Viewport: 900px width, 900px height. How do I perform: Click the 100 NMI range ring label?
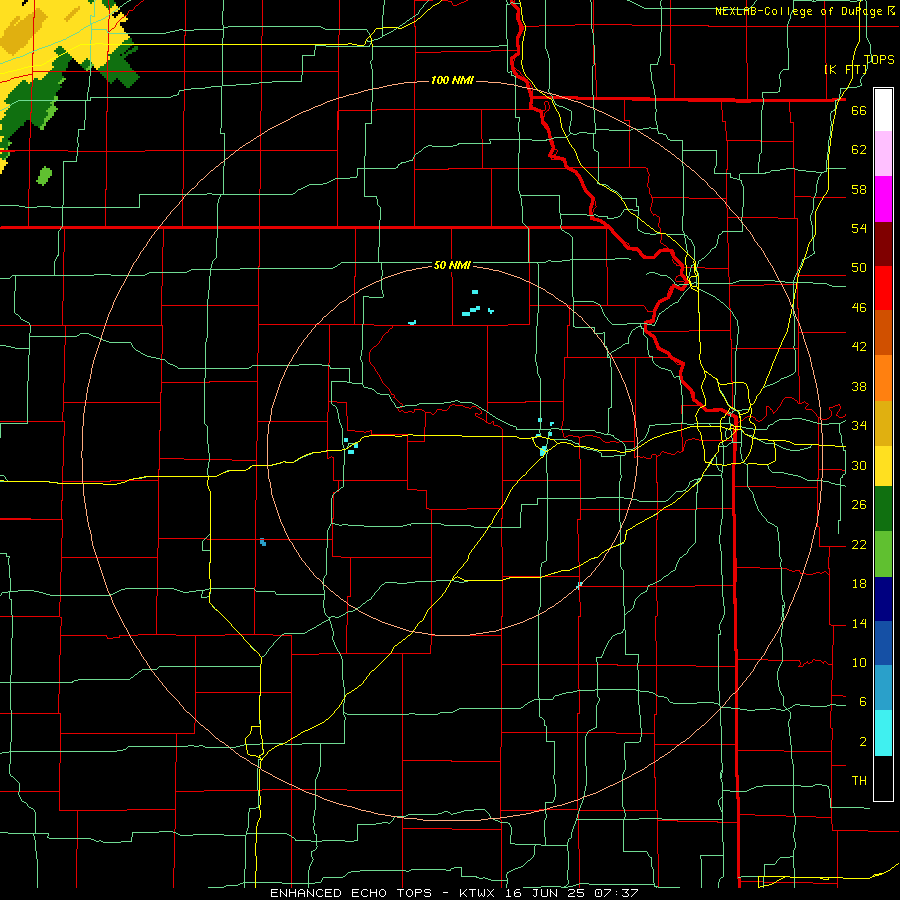(x=452, y=80)
